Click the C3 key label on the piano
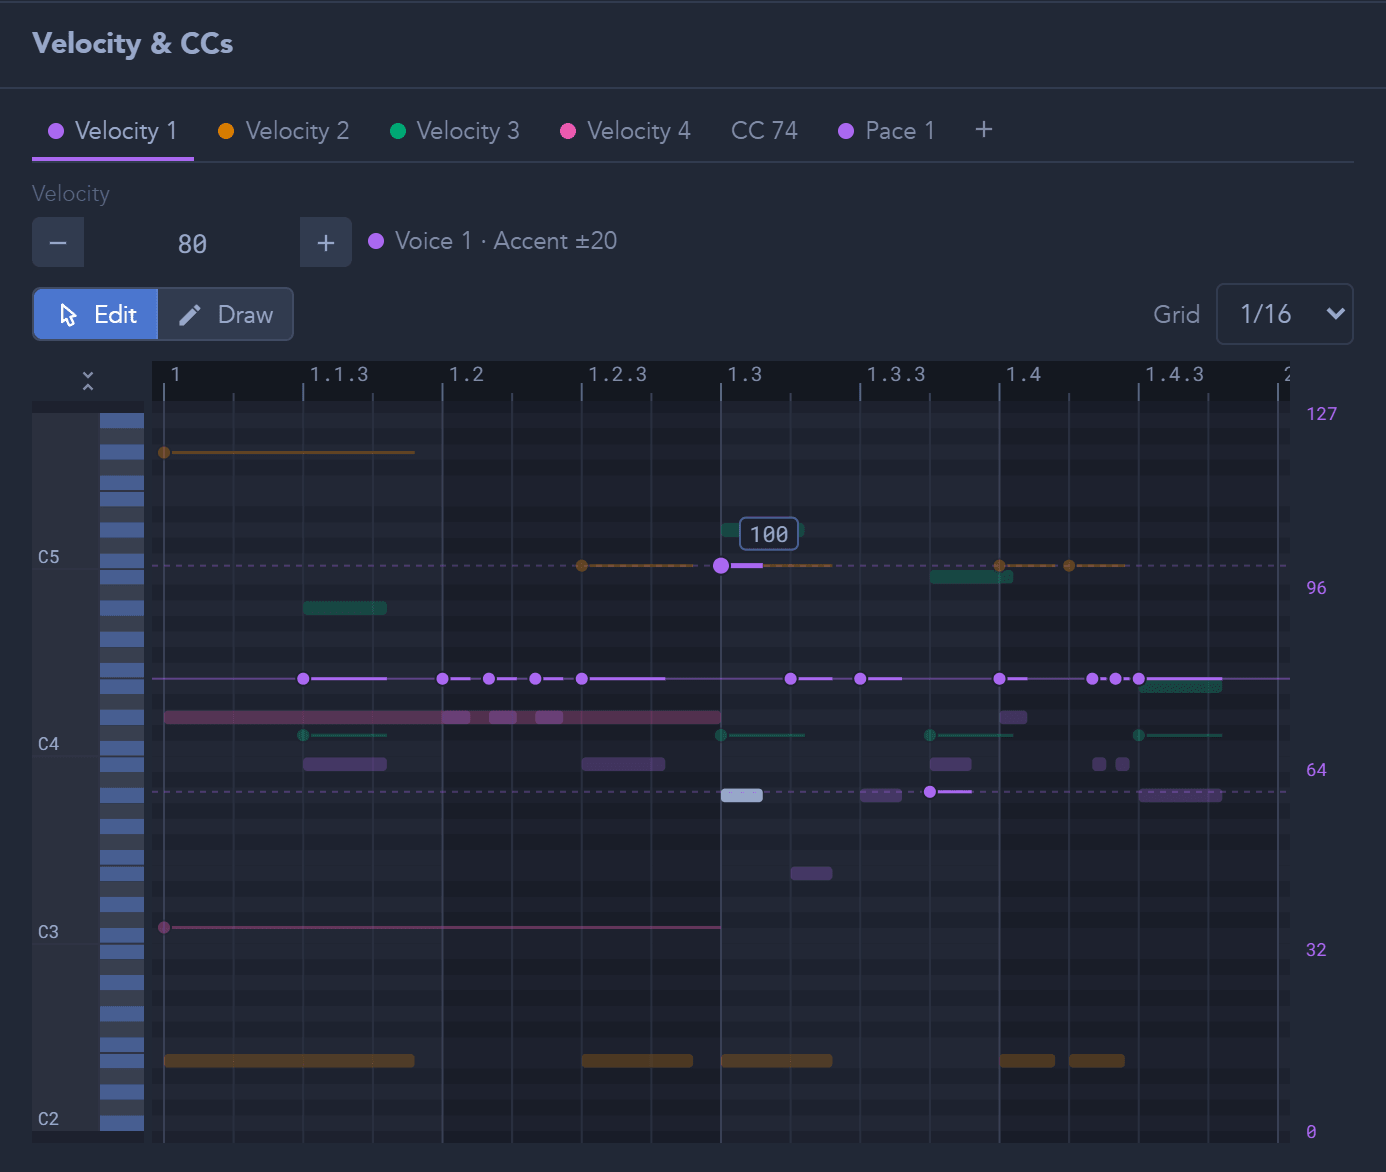 point(49,932)
